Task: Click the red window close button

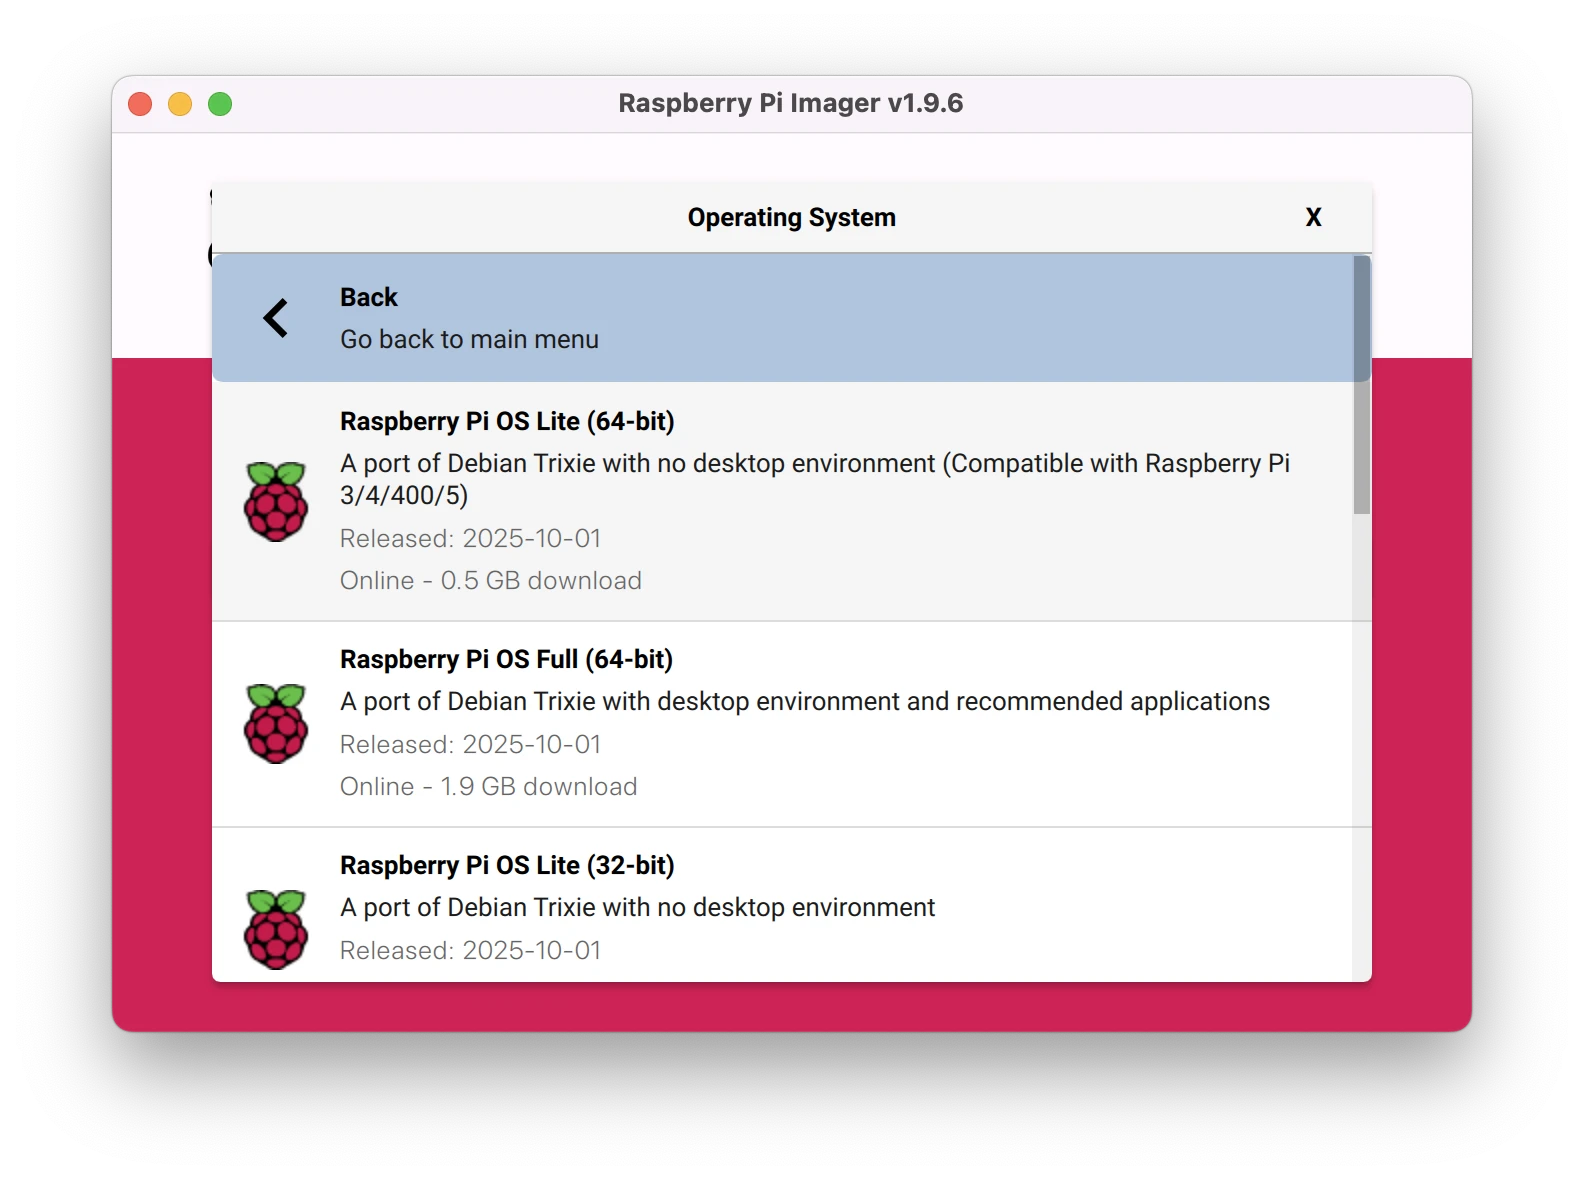Action: point(140,104)
